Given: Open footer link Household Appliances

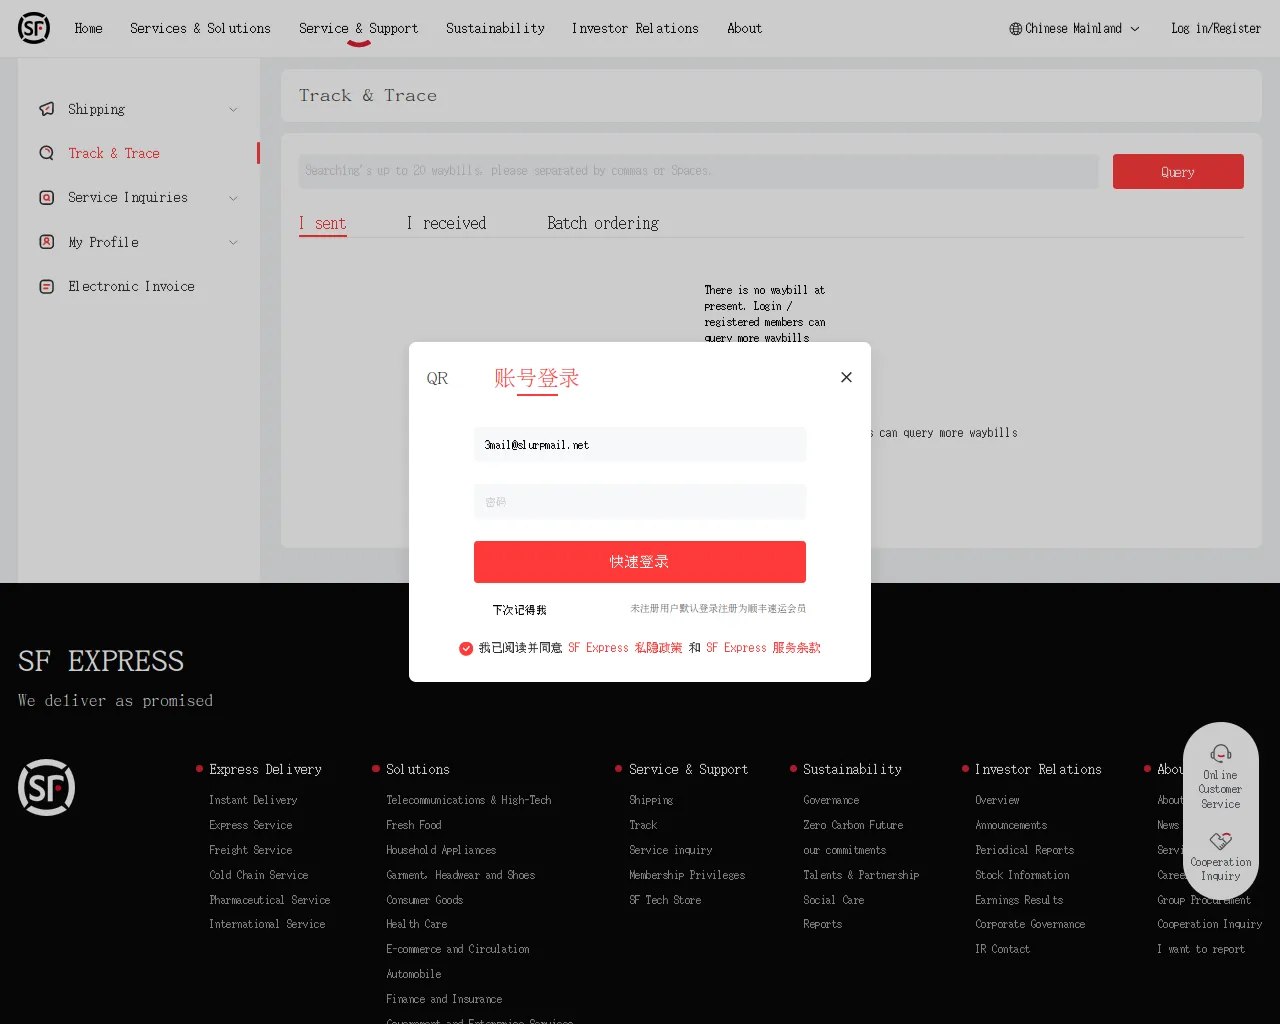Looking at the screenshot, I should click(441, 850).
